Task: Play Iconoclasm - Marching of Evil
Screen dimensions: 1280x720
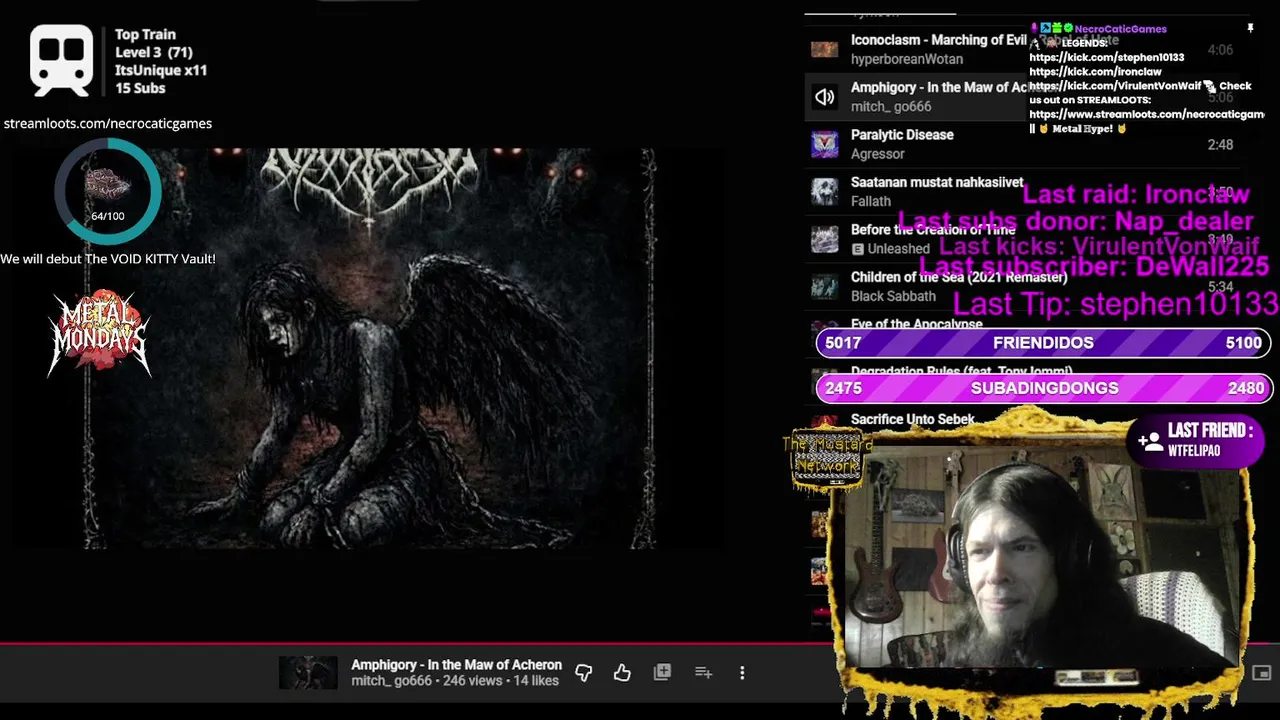Action: click(x=939, y=40)
